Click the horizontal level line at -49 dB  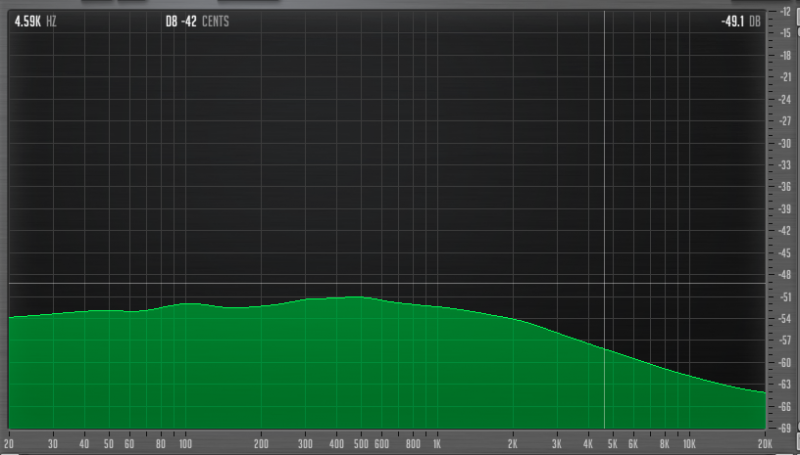pos(300,283)
